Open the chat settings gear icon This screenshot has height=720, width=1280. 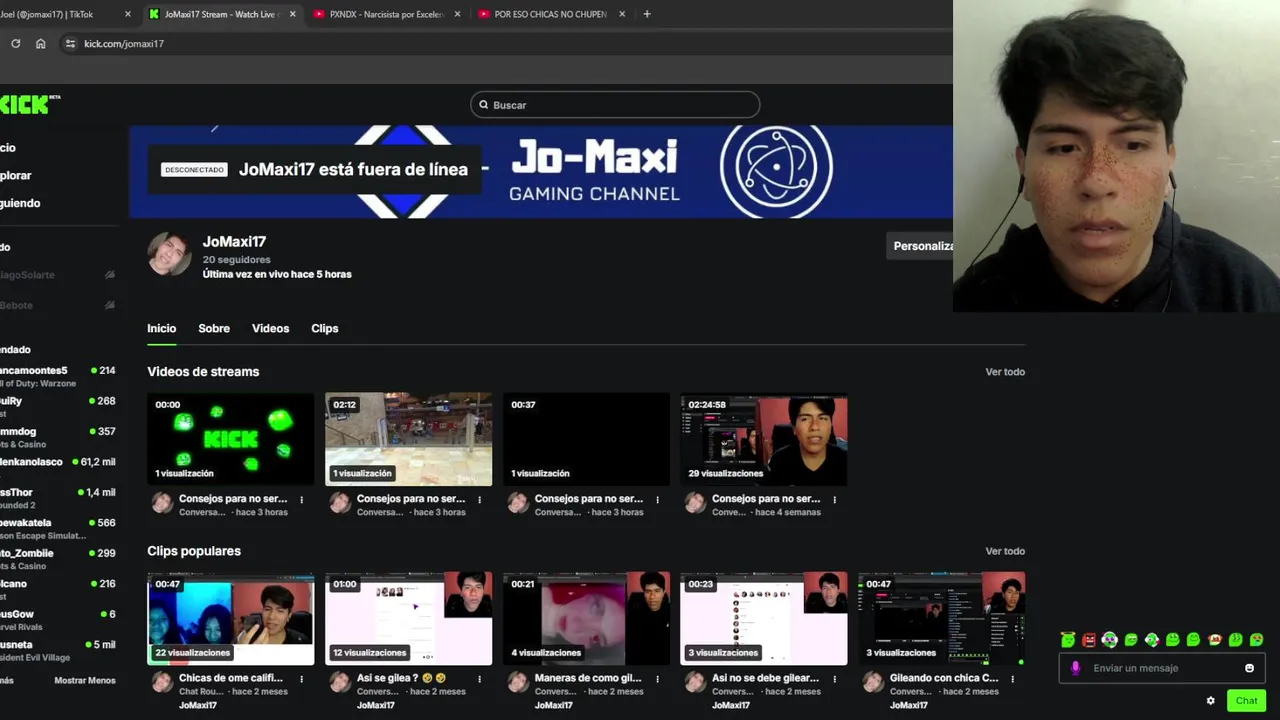(x=1210, y=701)
